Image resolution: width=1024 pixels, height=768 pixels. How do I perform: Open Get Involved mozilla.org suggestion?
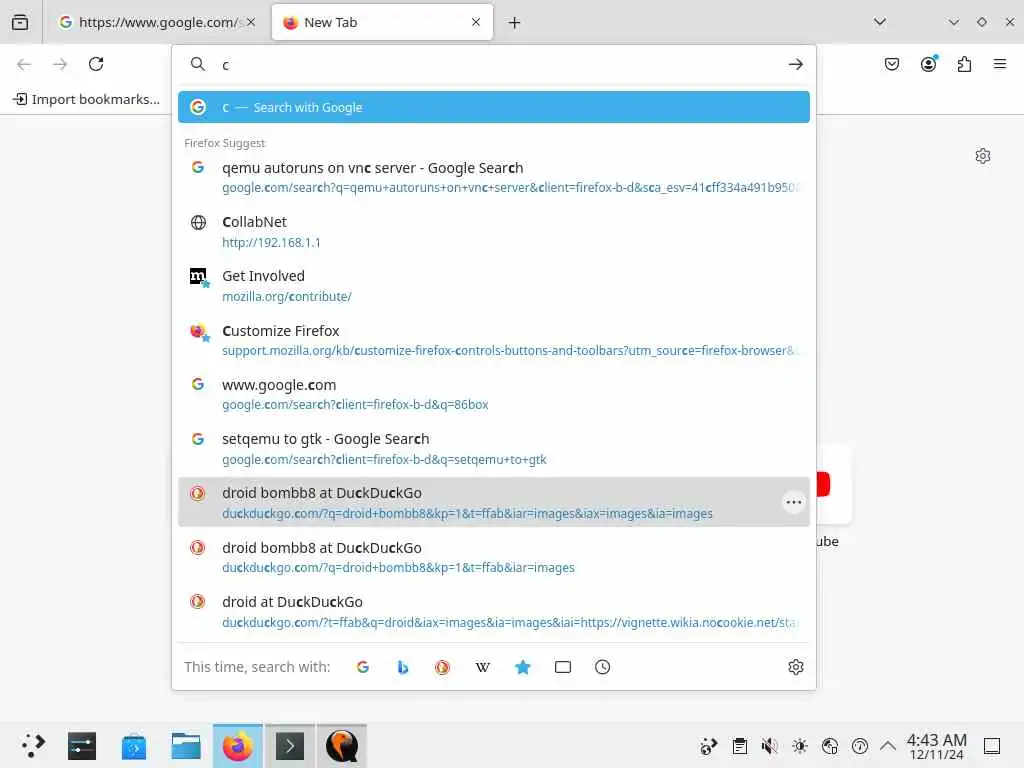point(494,285)
